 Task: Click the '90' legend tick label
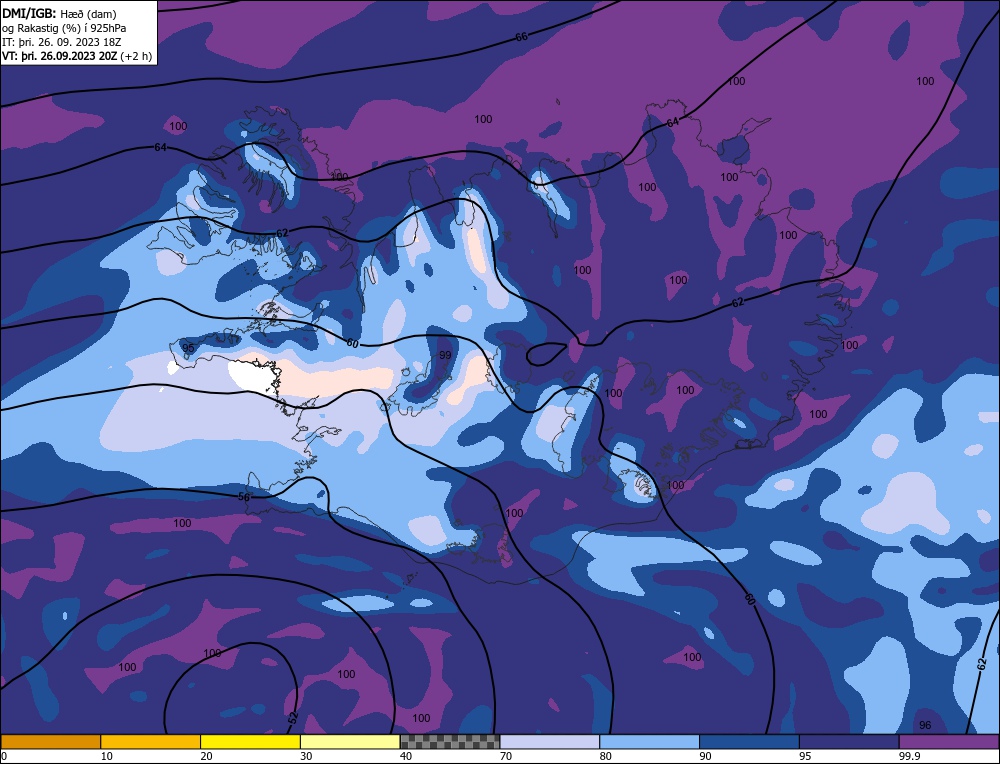tap(705, 756)
